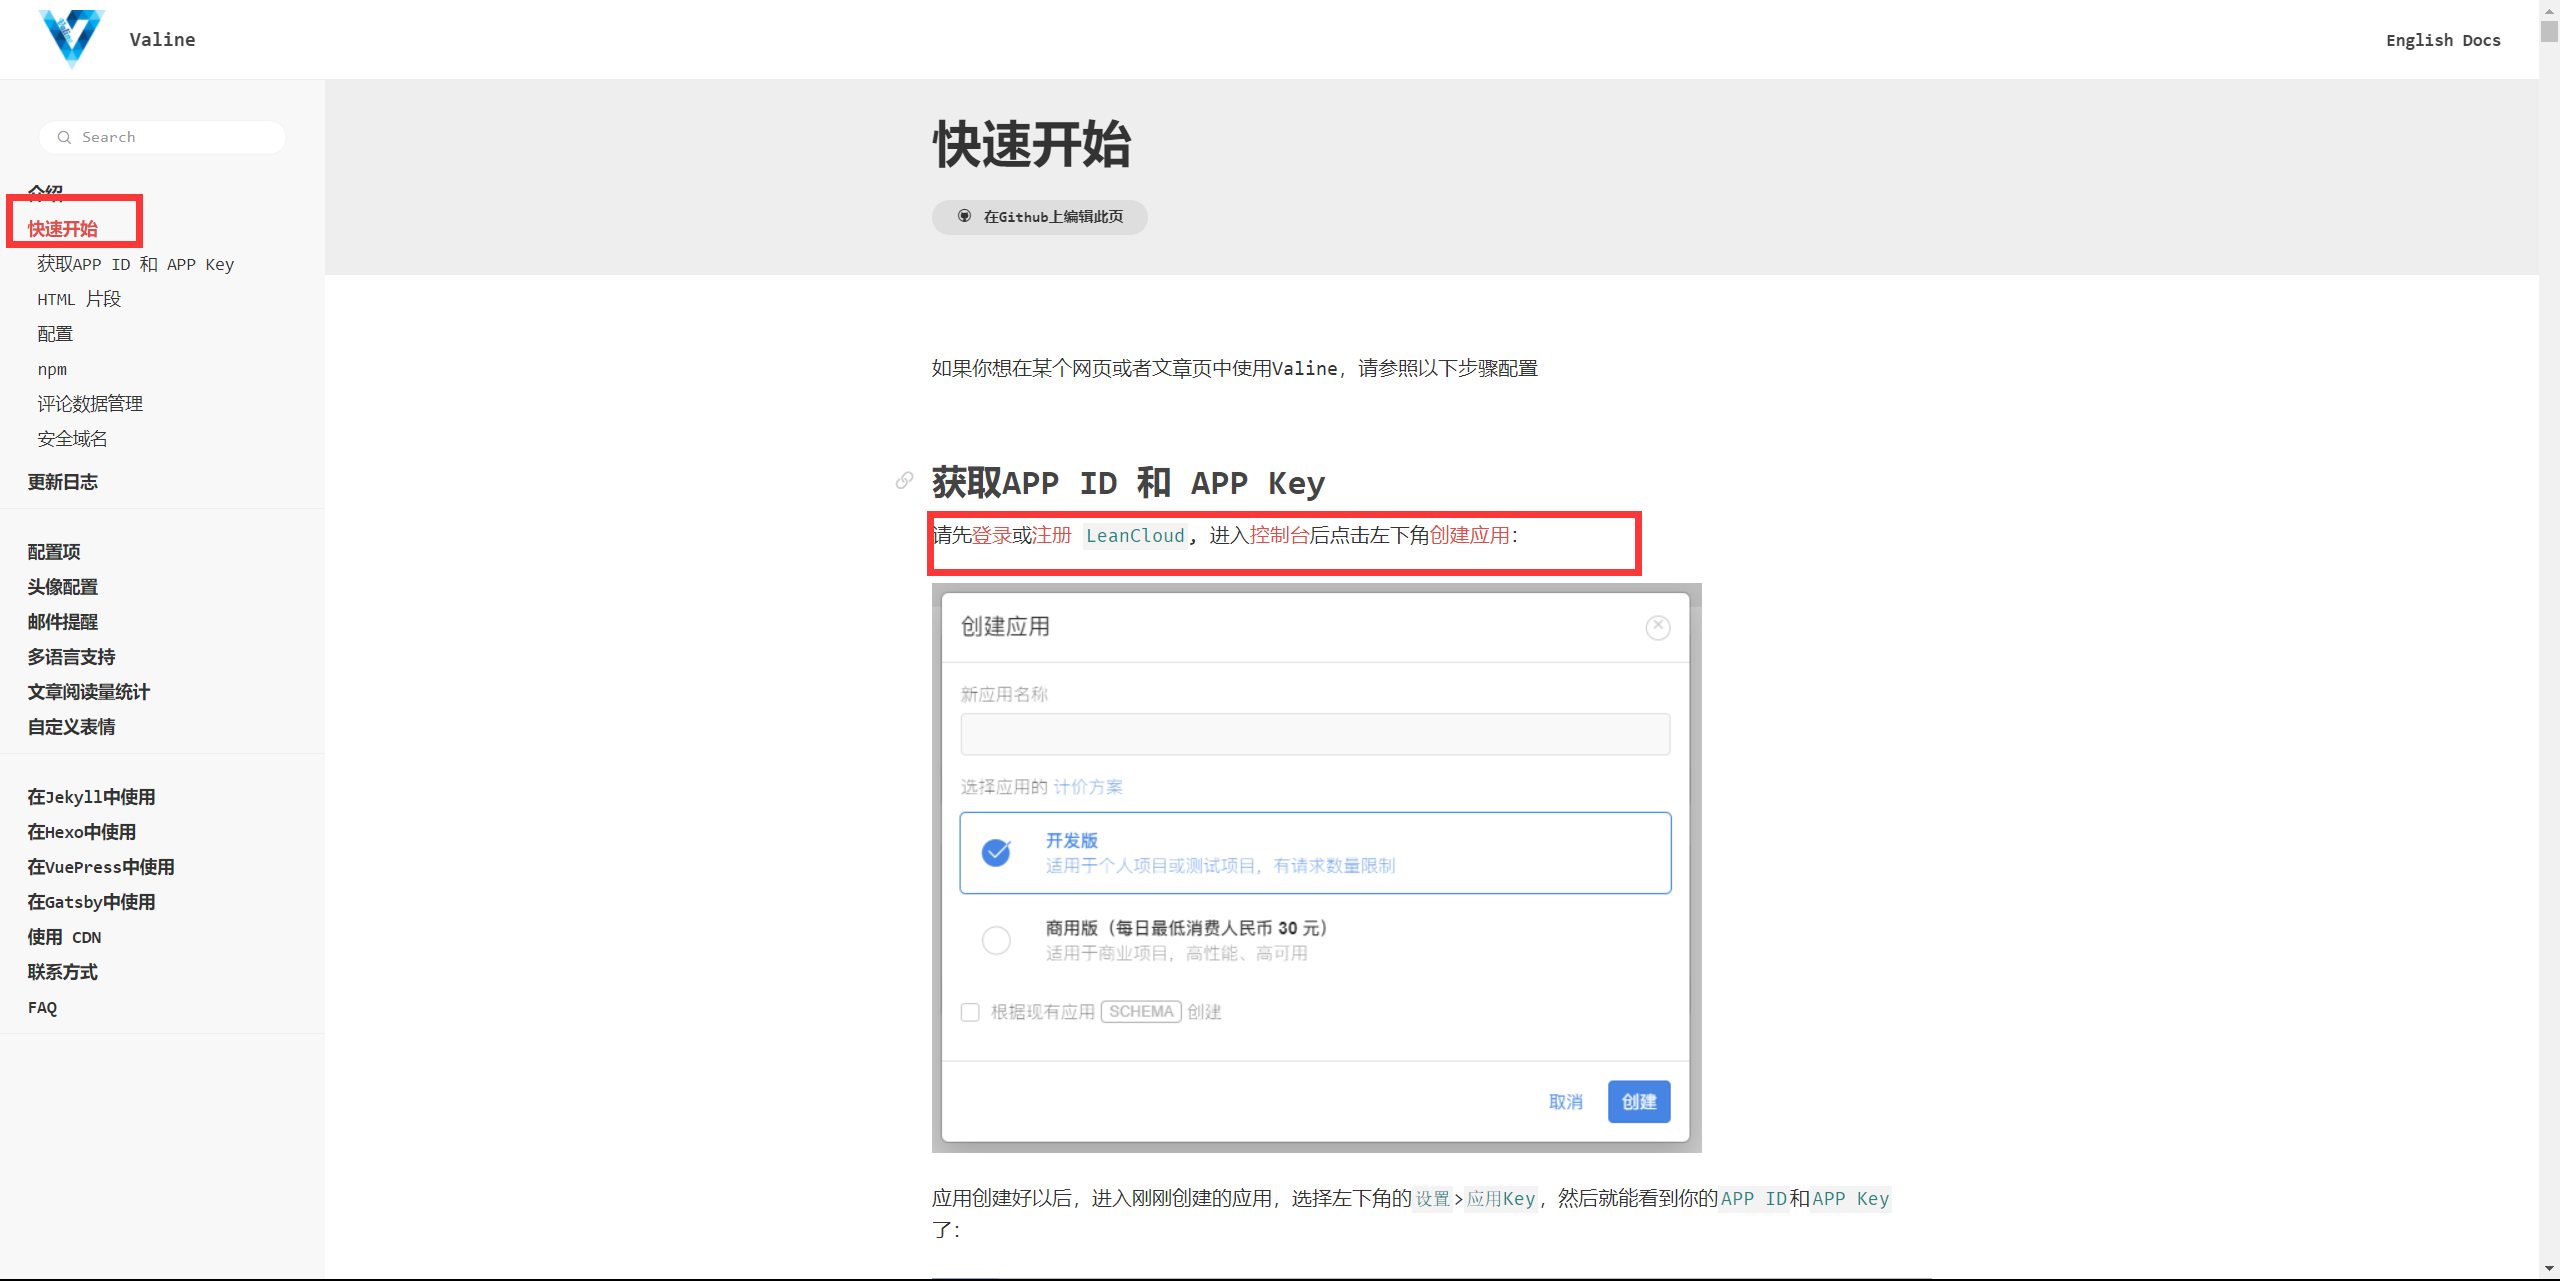
Task: Click the 新应用名称 input field
Action: point(1315,734)
